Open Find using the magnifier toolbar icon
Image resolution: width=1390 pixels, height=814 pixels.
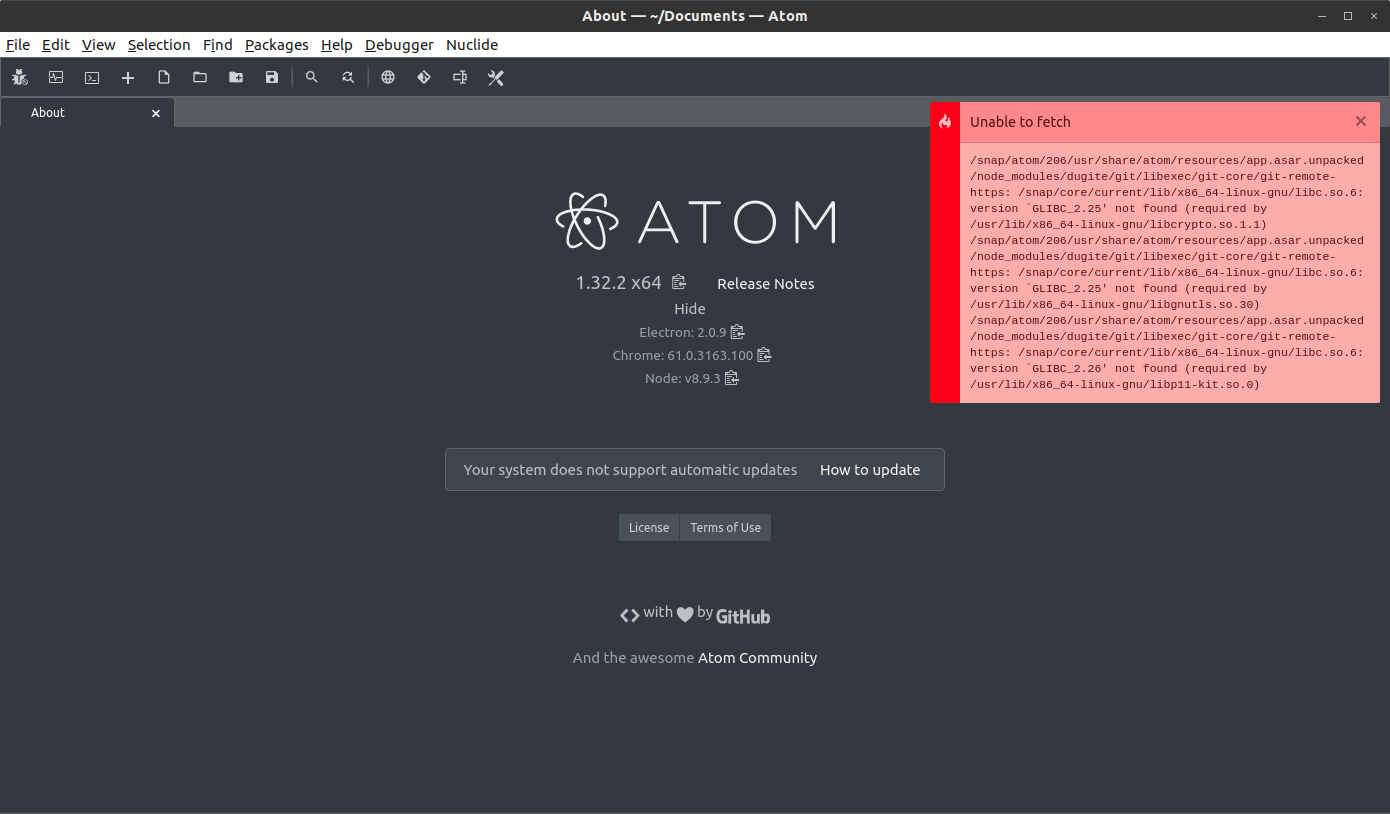tap(311, 77)
